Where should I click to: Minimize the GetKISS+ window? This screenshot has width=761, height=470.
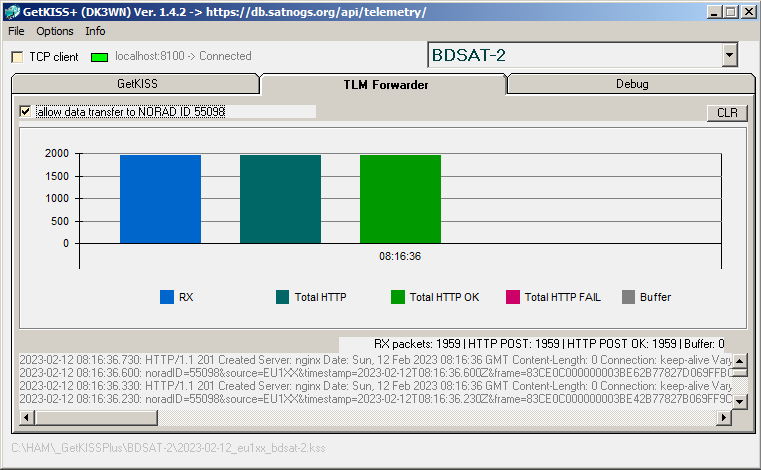(x=713, y=12)
